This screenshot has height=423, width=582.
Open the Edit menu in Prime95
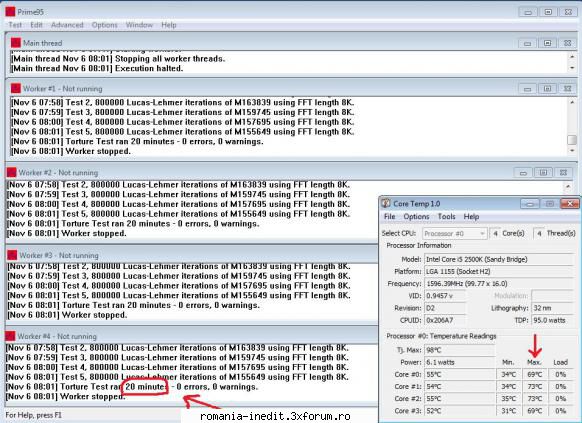[36, 25]
